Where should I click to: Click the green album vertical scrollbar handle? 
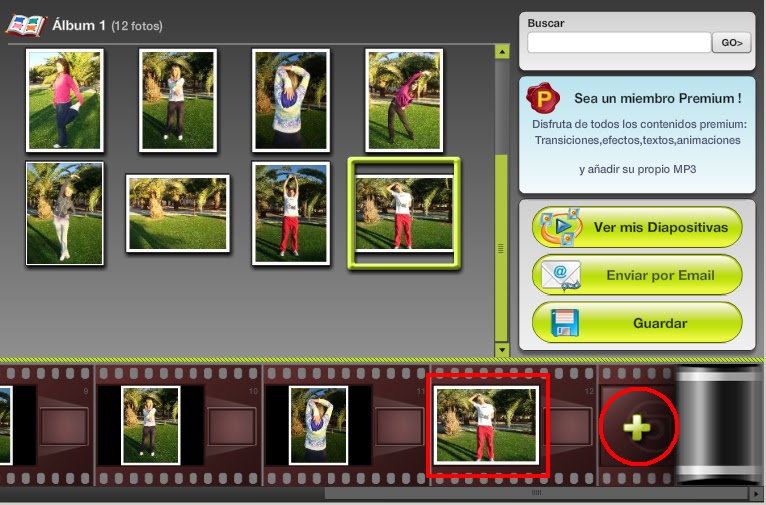click(501, 248)
